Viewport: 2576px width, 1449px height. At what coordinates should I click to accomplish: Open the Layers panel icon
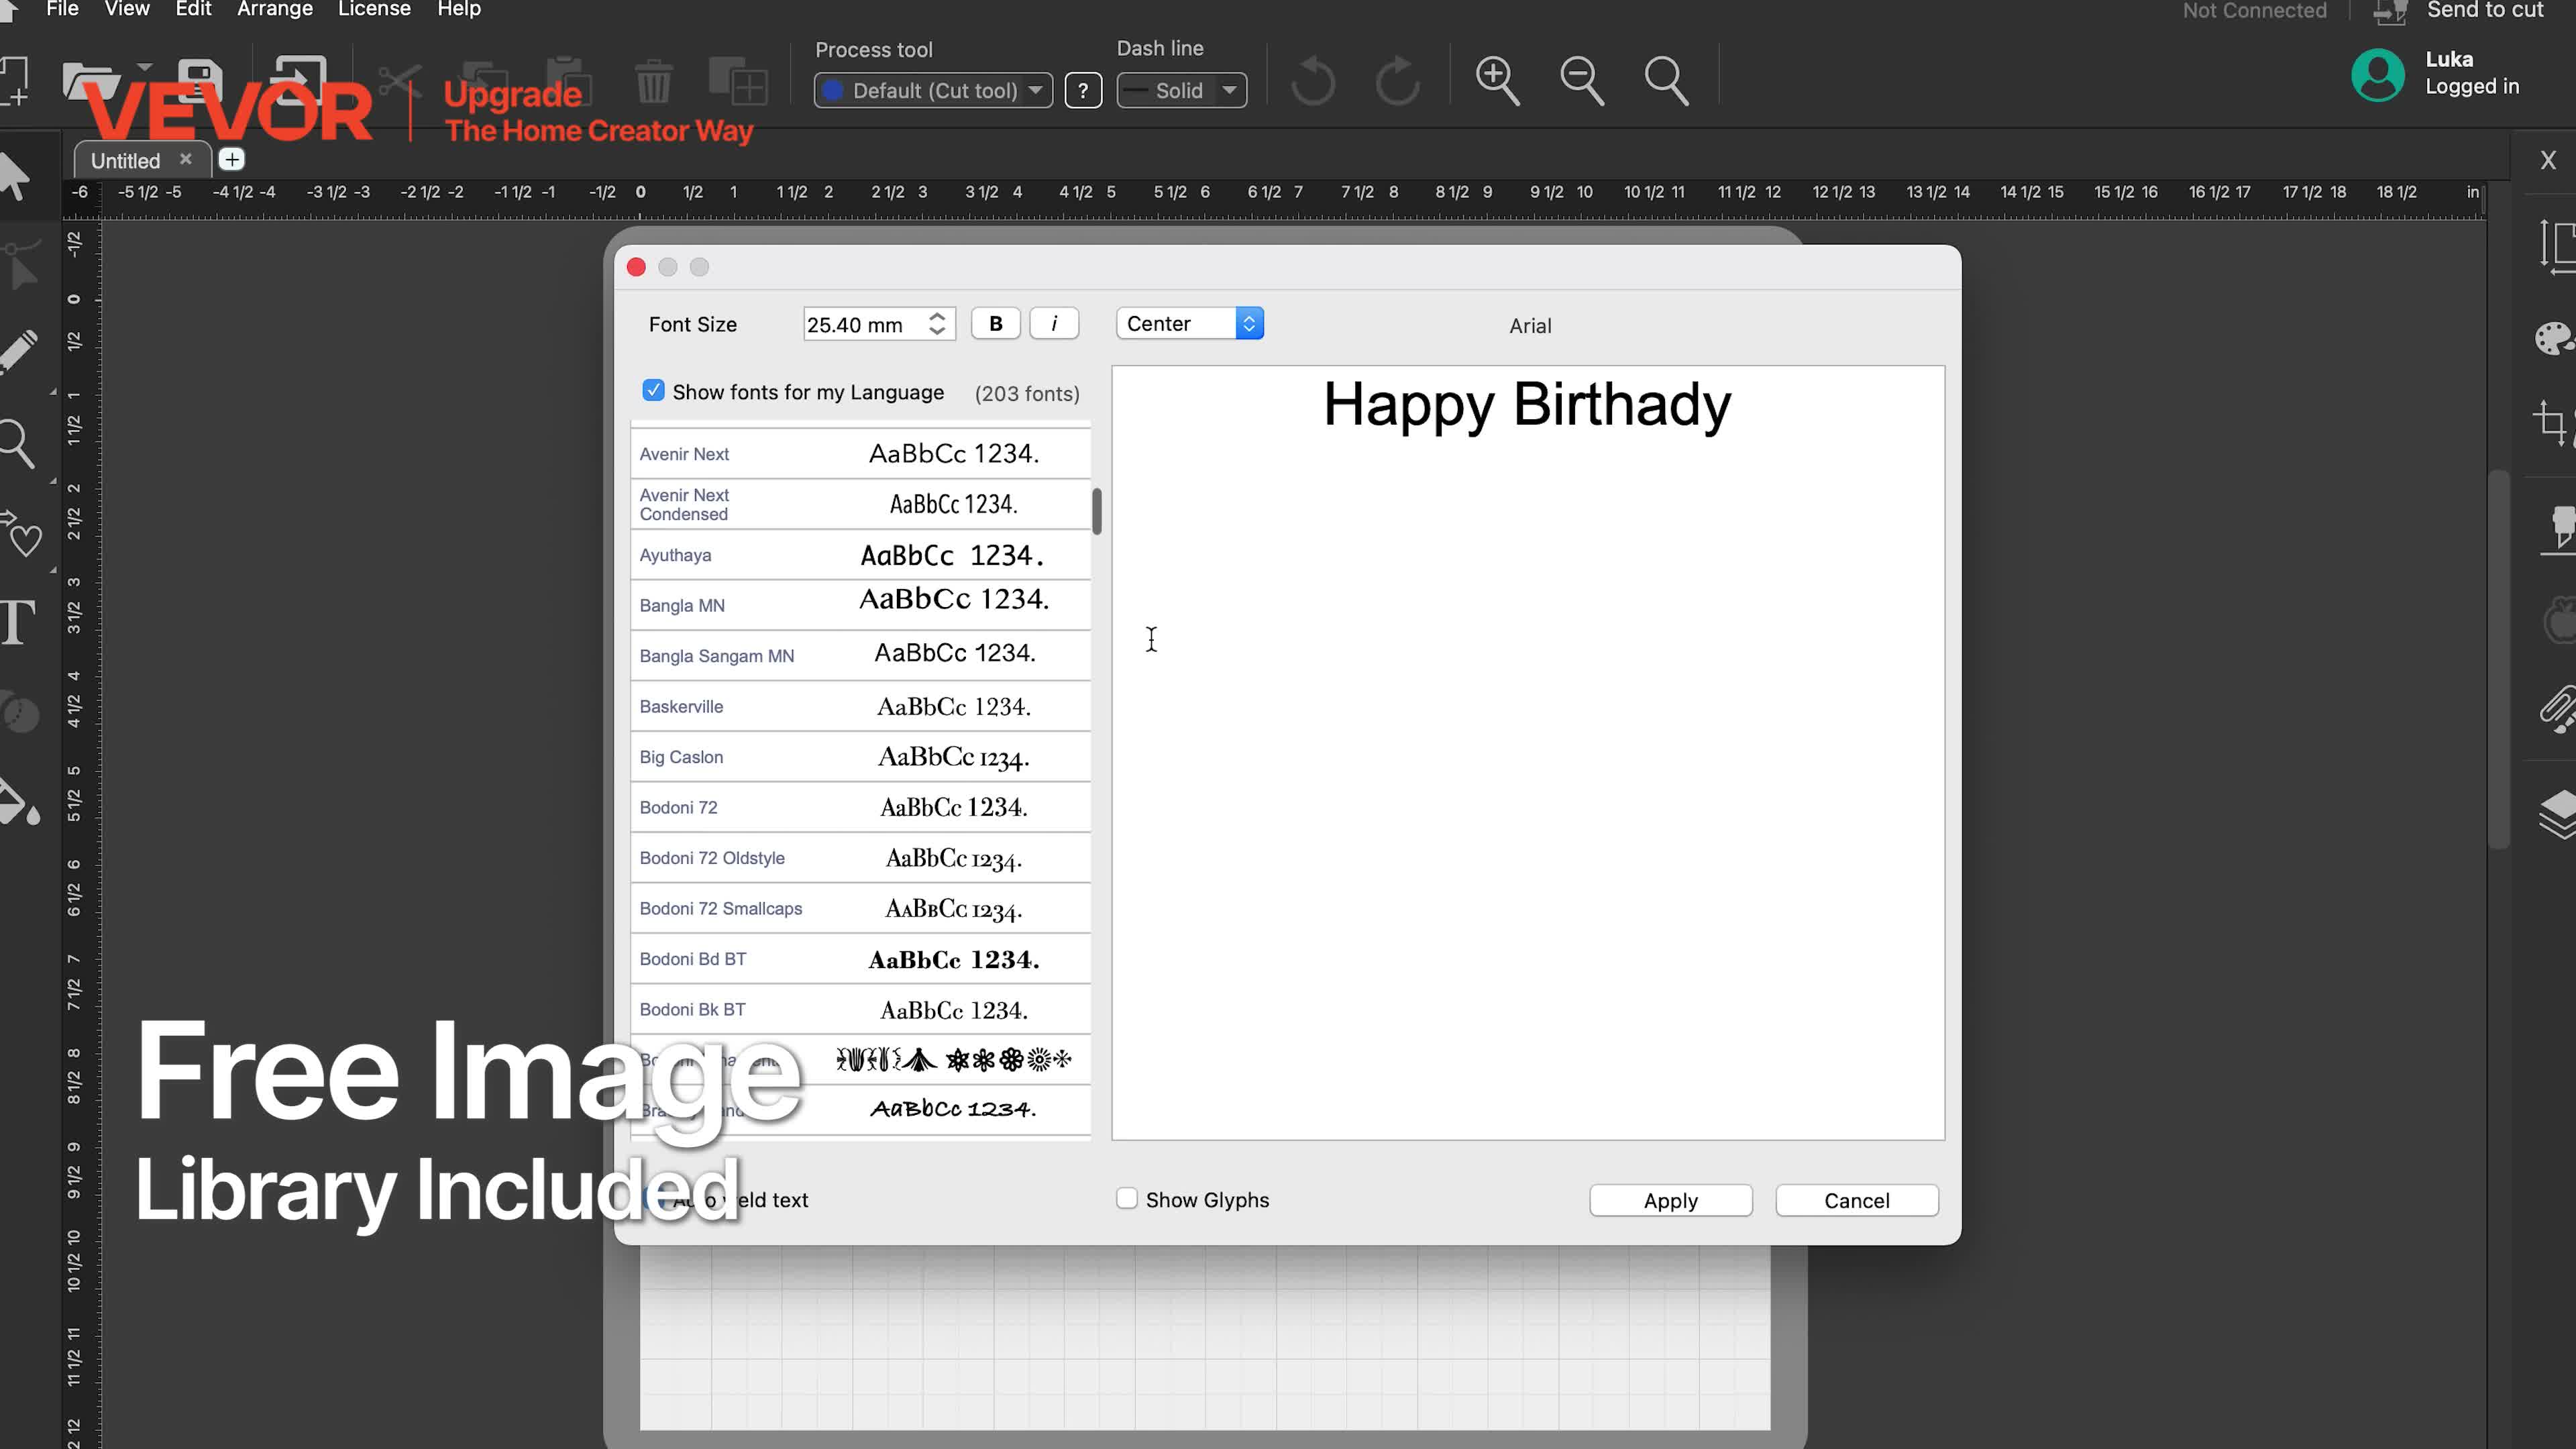(x=2558, y=813)
